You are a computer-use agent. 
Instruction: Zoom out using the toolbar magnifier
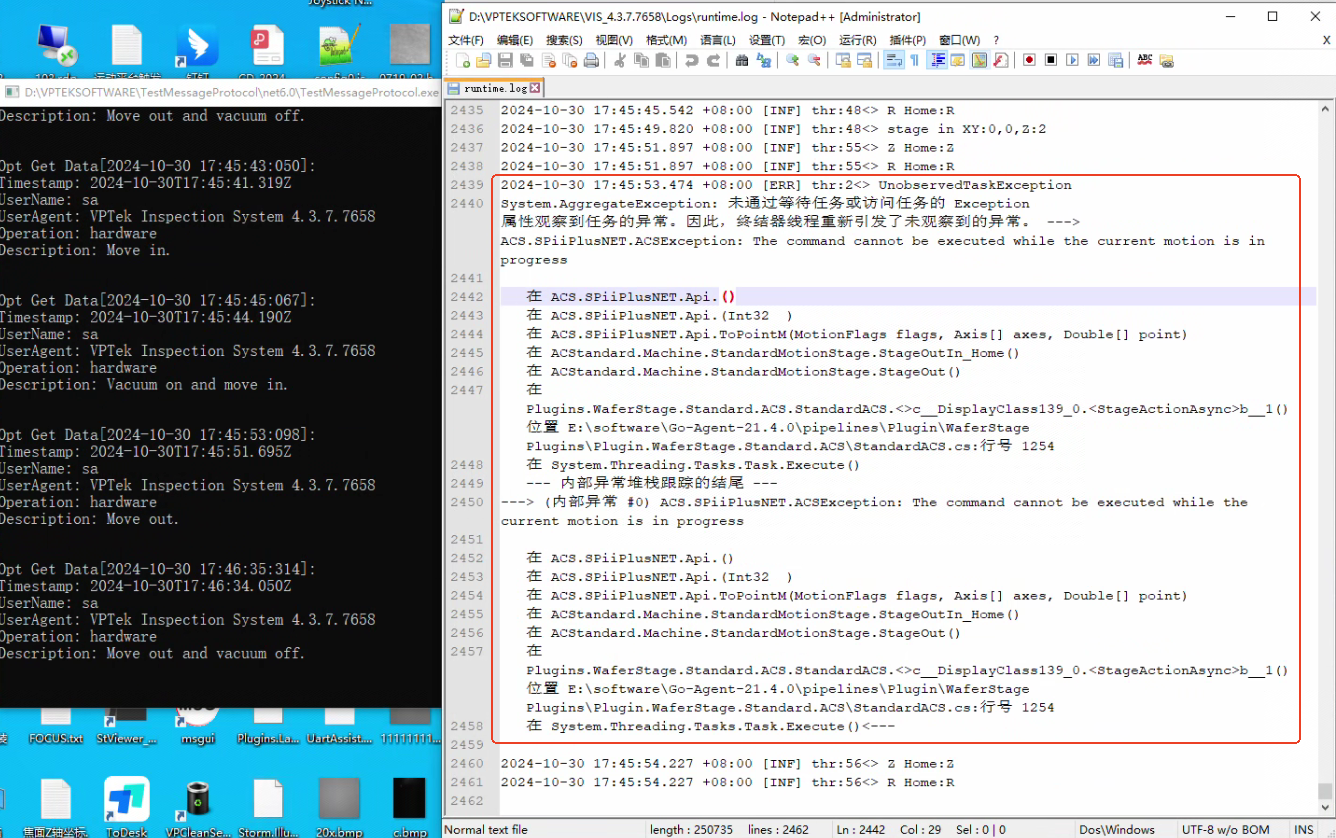pyautogui.click(x=814, y=60)
